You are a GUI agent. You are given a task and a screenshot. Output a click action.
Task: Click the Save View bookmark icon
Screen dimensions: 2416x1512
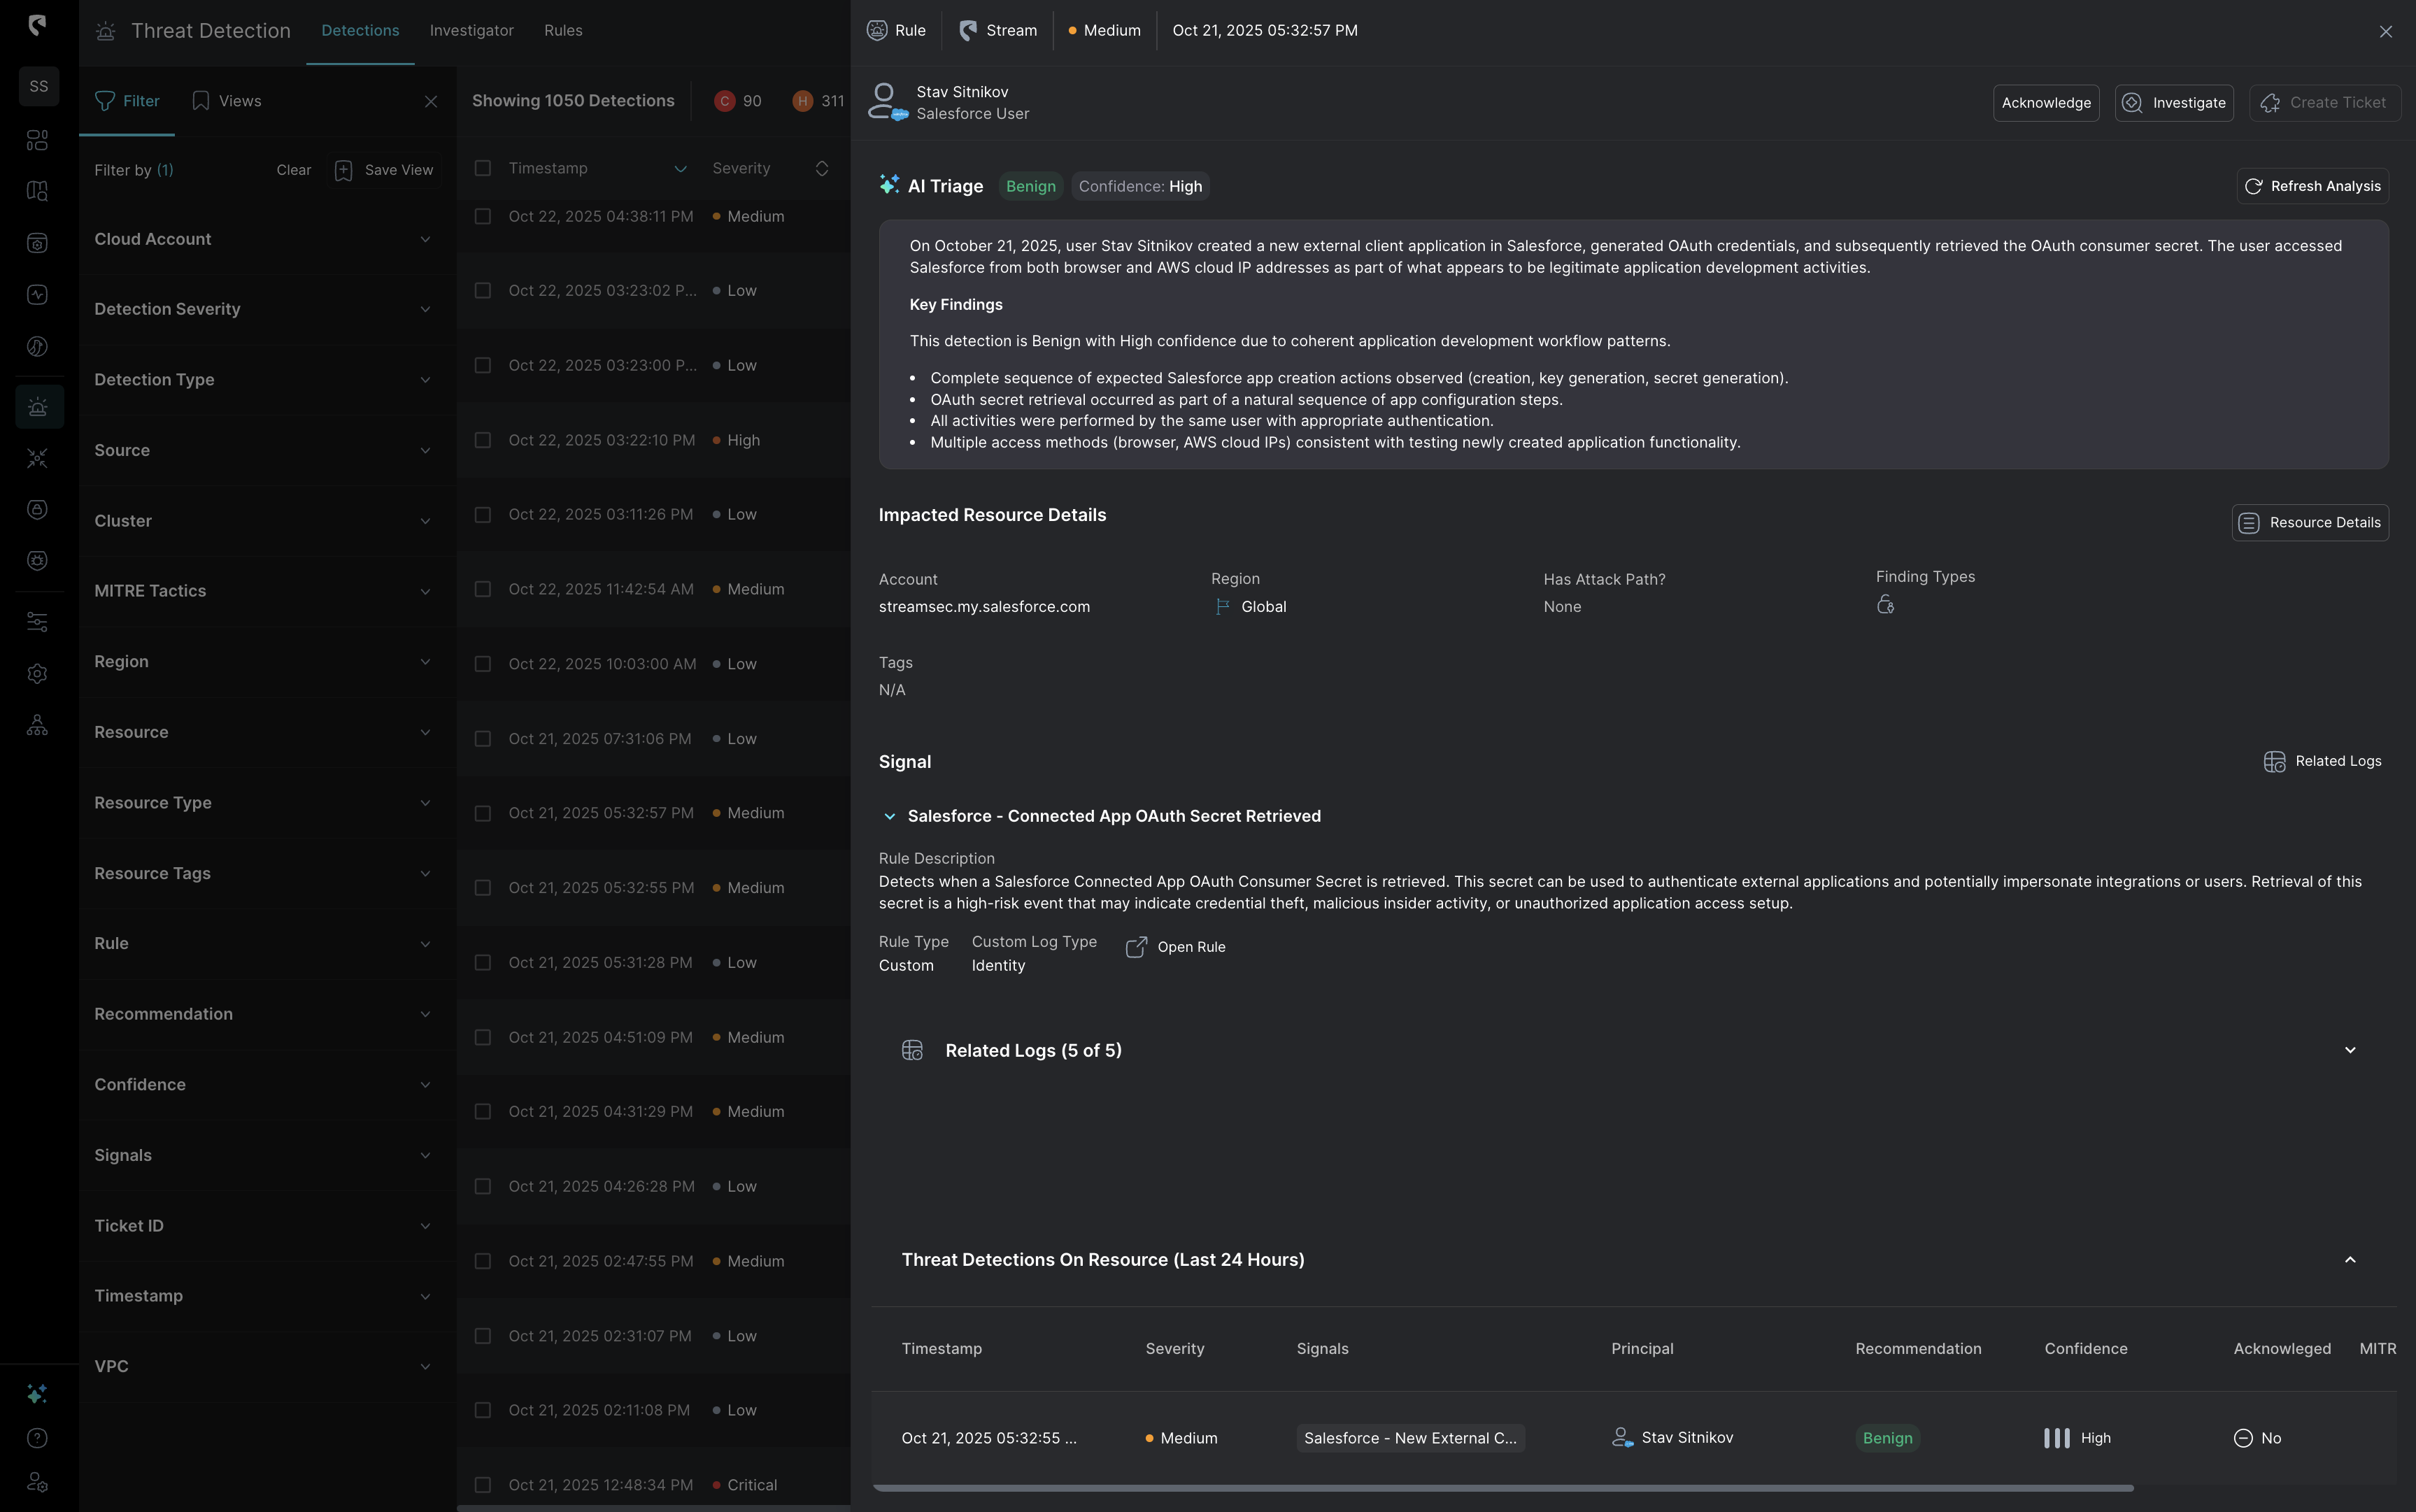click(343, 170)
